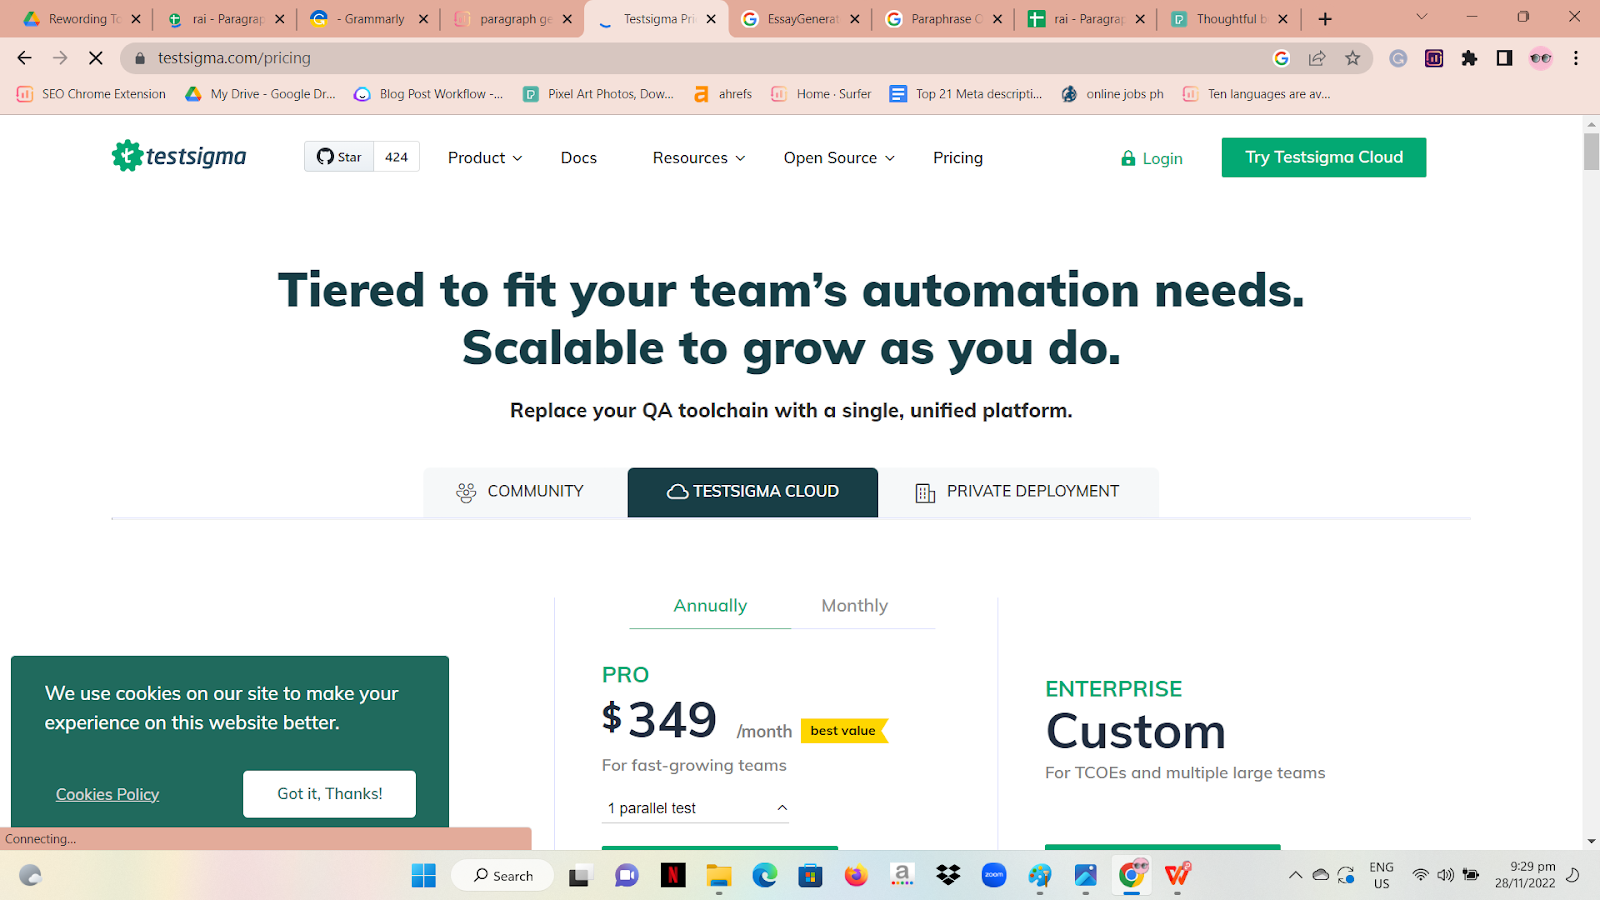The width and height of the screenshot is (1600, 900).
Task: Open SEO Chrome Extension bookmark
Action: [91, 94]
